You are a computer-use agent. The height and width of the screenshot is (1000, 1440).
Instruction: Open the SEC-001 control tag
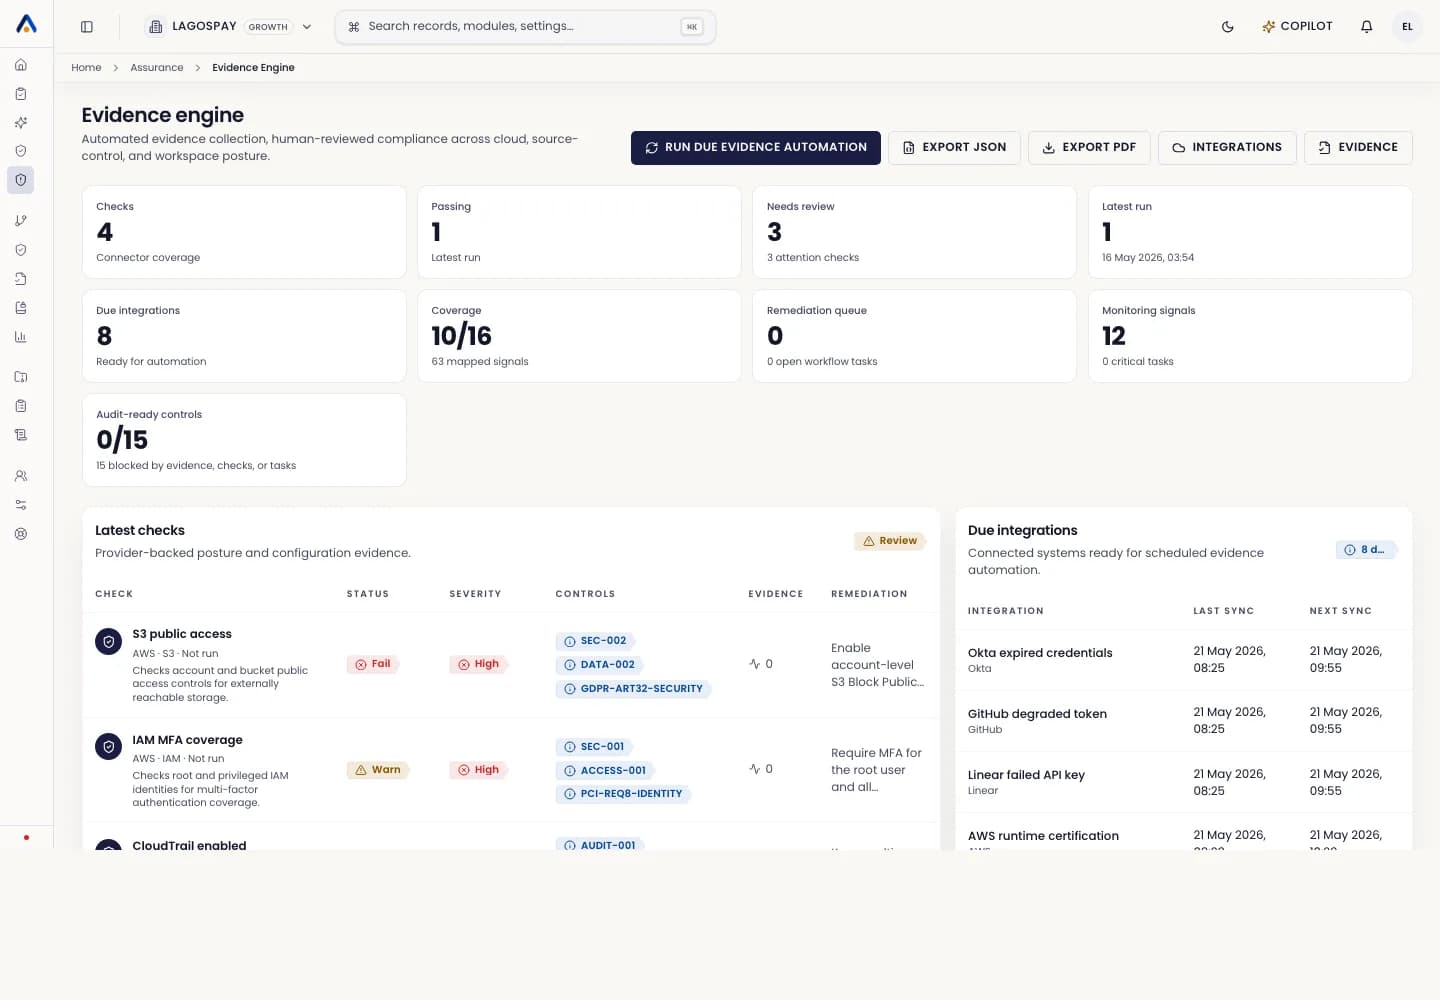pos(594,747)
